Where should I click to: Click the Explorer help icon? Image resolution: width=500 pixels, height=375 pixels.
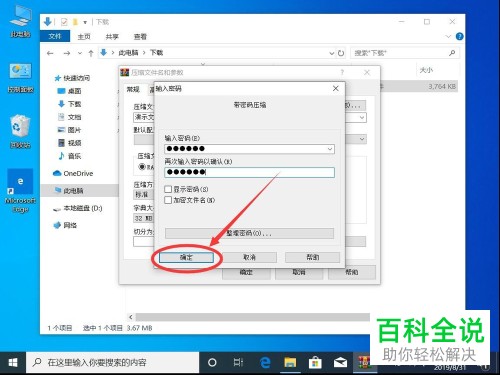[x=460, y=36]
